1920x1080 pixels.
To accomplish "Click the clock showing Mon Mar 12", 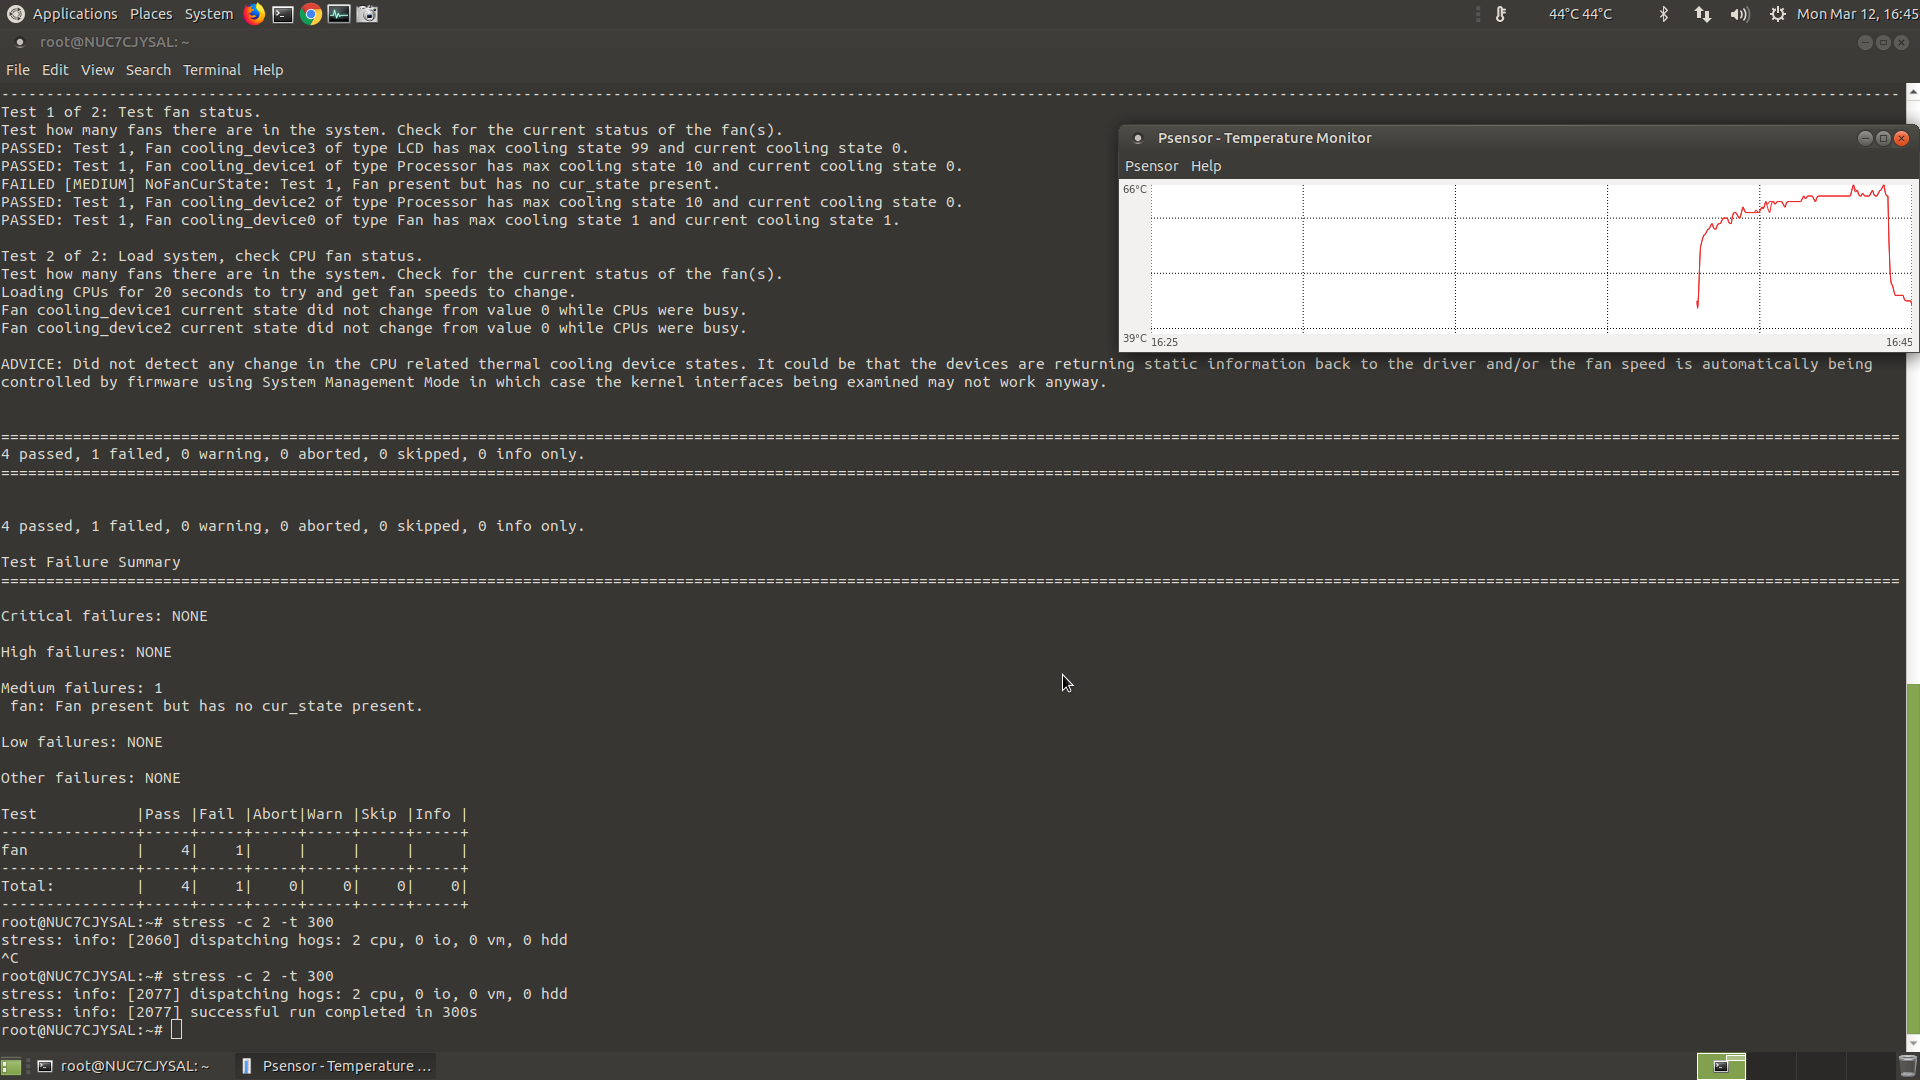I will tap(1857, 14).
